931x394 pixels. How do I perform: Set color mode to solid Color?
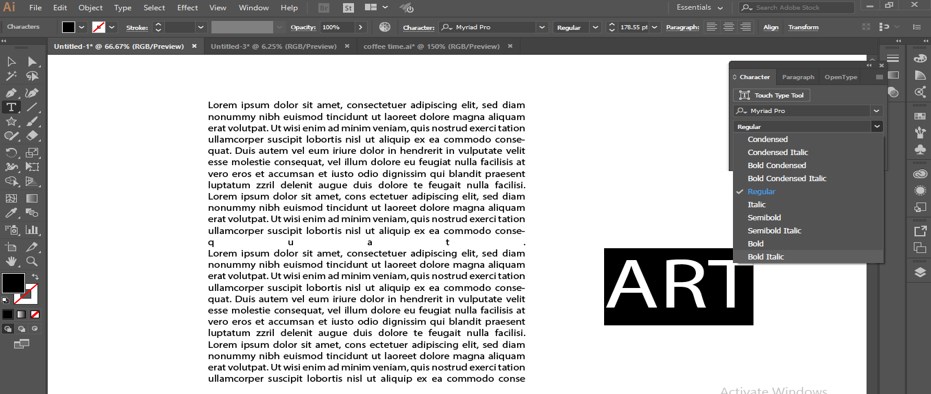click(x=7, y=314)
